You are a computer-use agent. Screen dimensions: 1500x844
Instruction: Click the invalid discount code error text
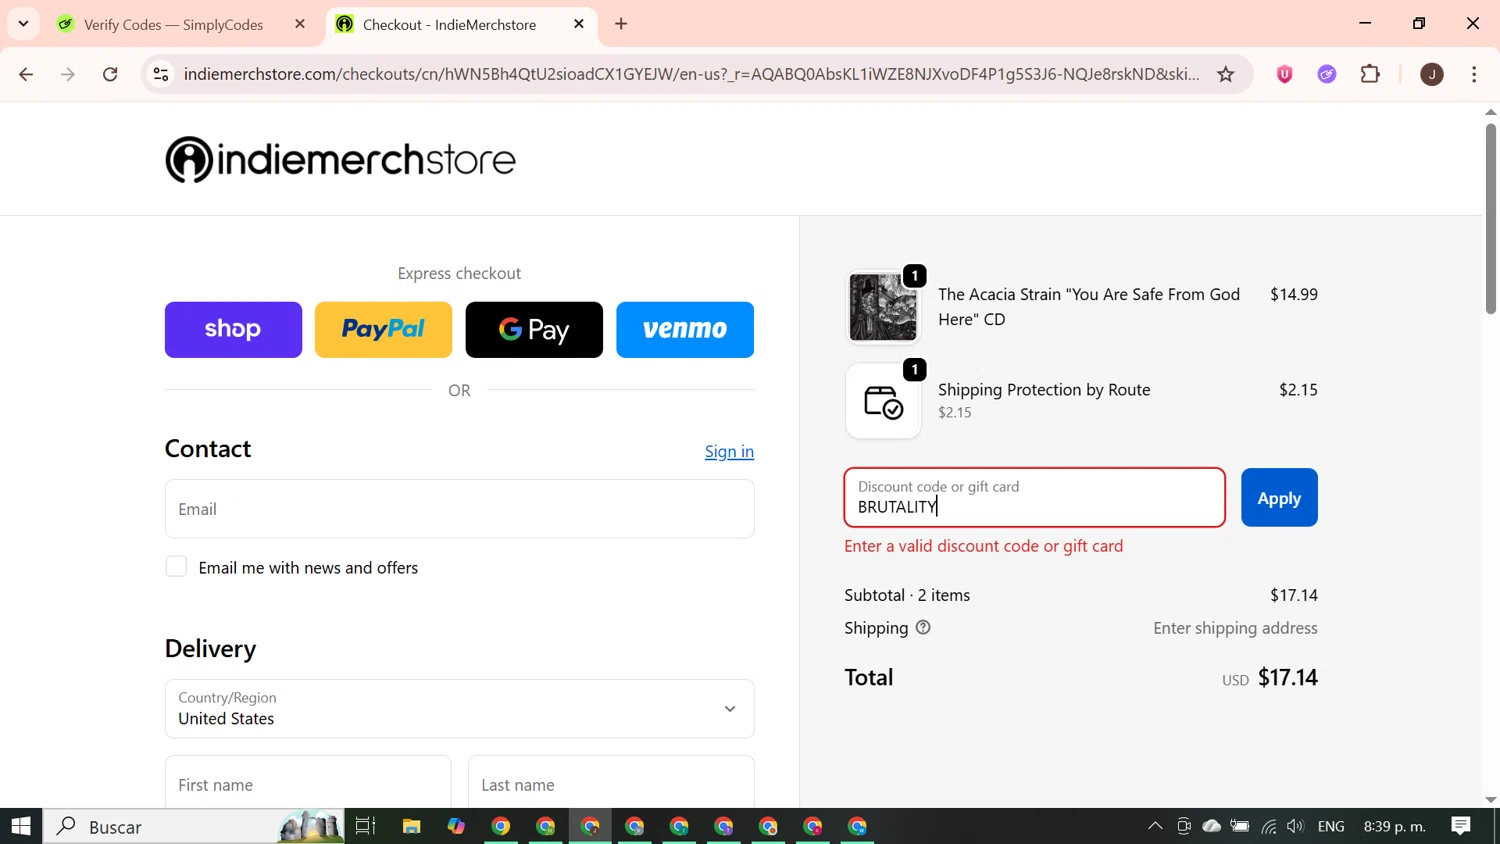tap(984, 546)
